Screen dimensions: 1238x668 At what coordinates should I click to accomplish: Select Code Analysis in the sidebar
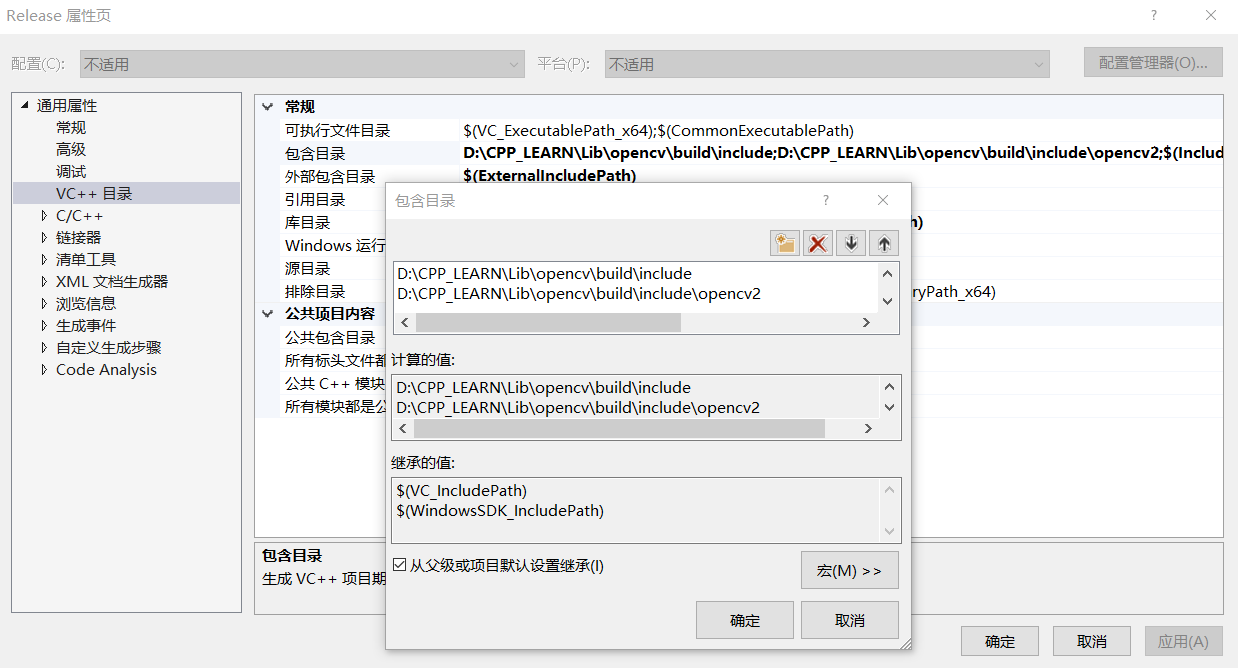point(106,369)
